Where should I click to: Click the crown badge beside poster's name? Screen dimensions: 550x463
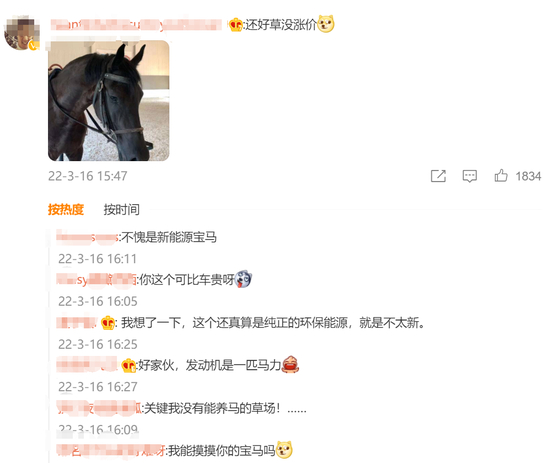click(236, 25)
